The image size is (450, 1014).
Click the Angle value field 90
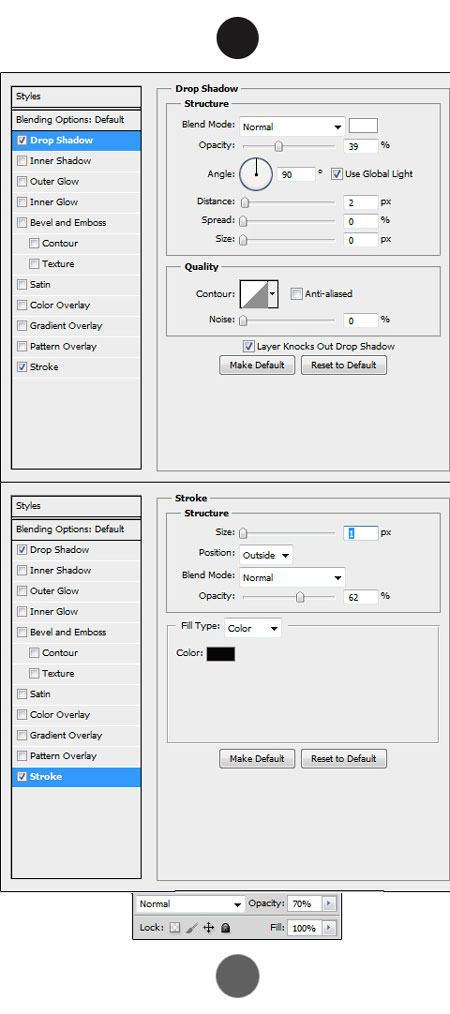[296, 174]
